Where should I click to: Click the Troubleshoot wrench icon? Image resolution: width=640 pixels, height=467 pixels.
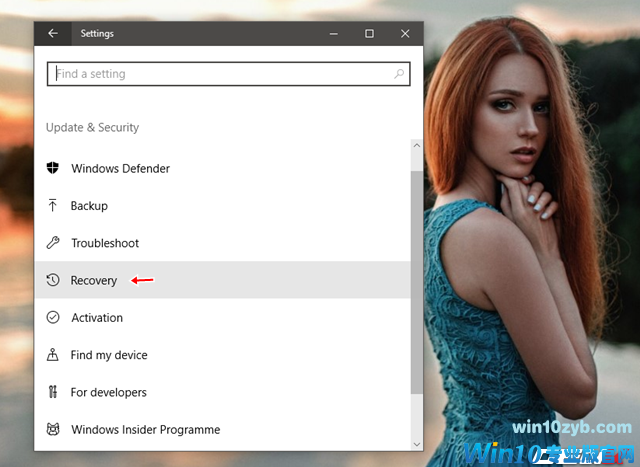[53, 242]
